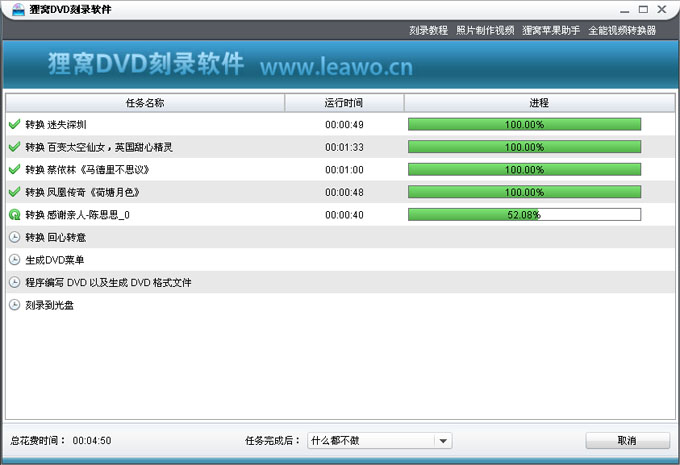The width and height of the screenshot is (680, 465).
Task: Click the checkmark icon for 蔡依林 task
Action: [x=14, y=169]
